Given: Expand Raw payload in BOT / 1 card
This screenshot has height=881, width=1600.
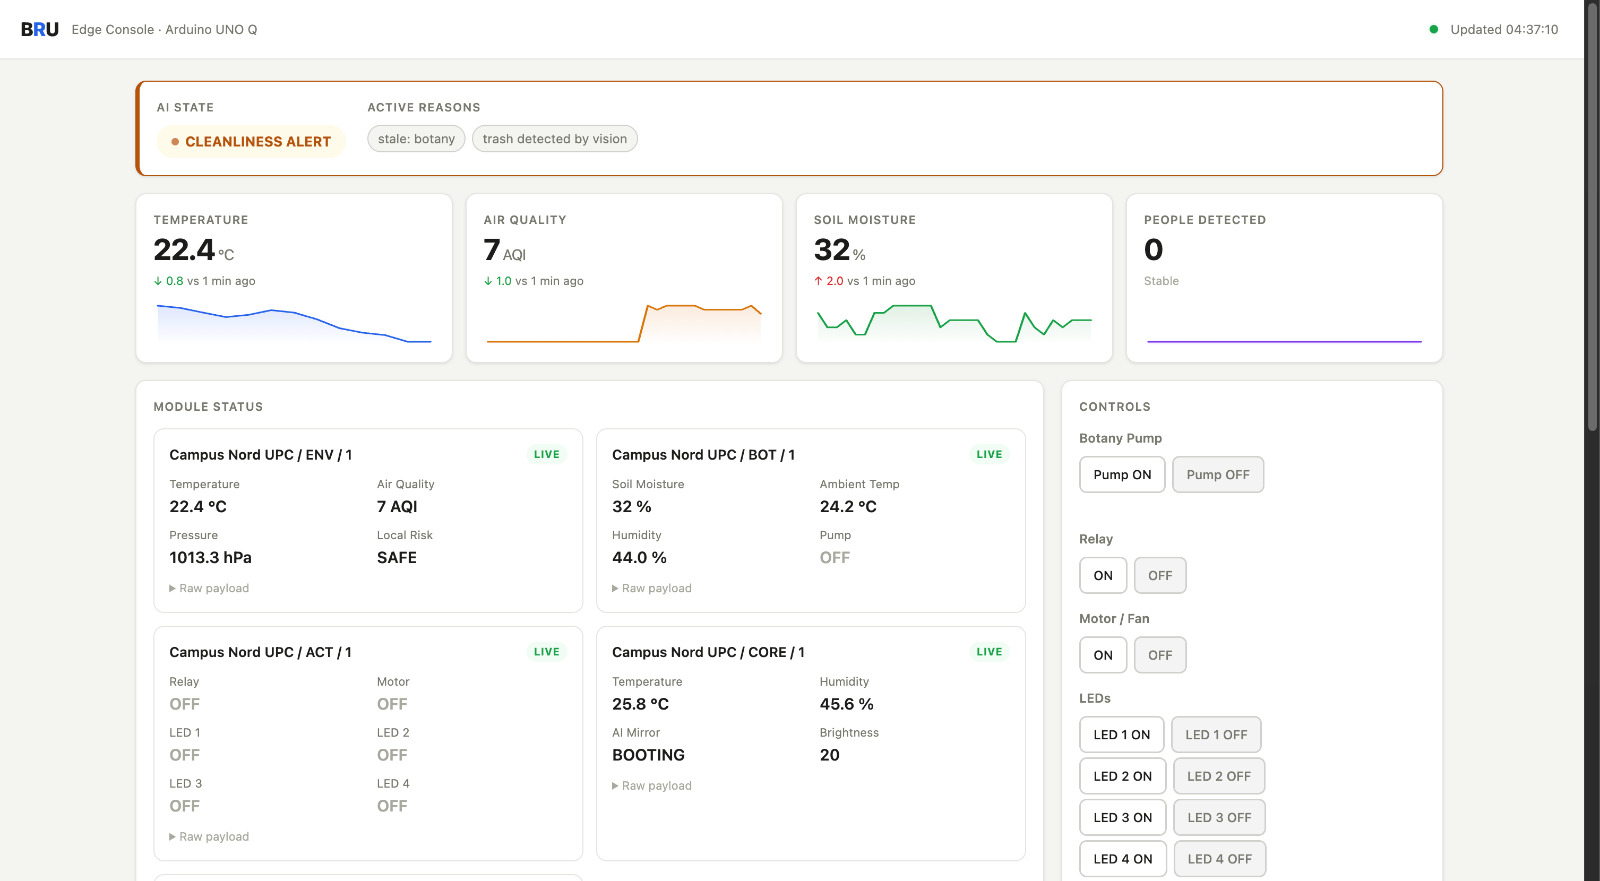Looking at the screenshot, I should (652, 589).
